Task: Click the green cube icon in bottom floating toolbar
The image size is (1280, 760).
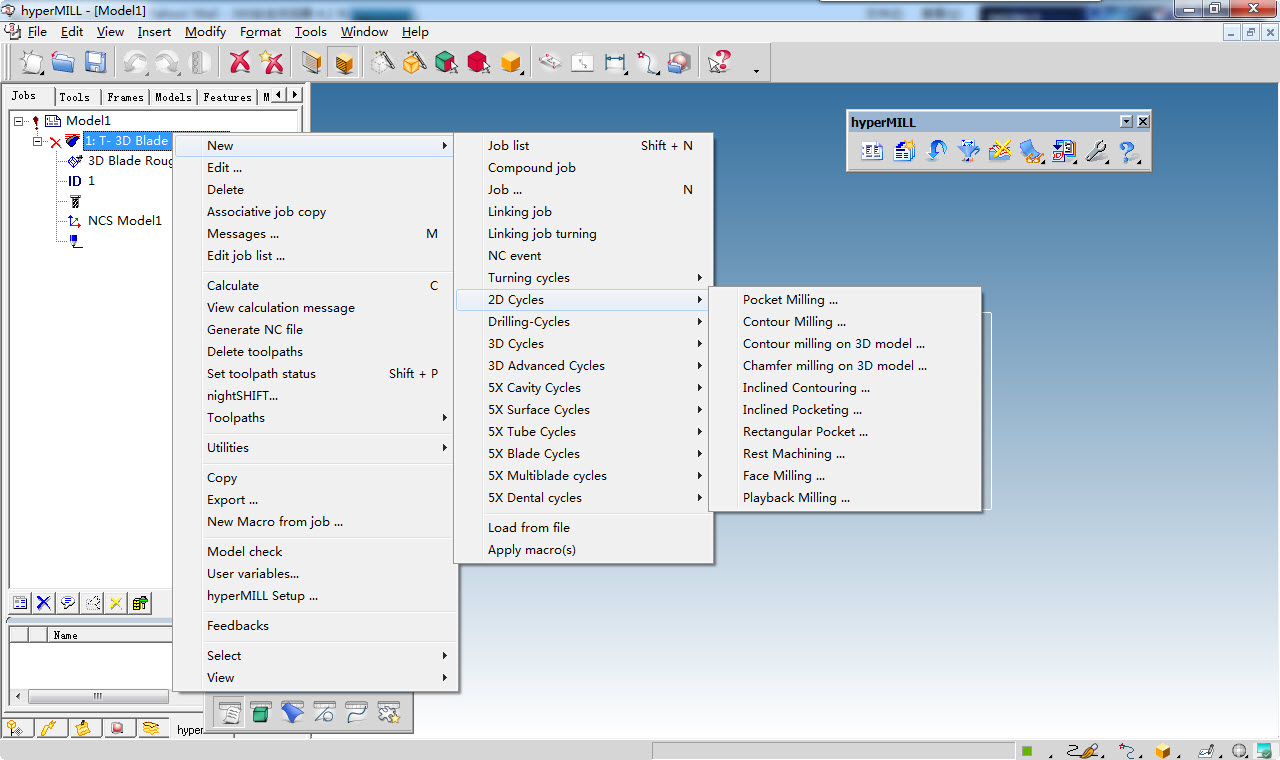Action: coord(260,713)
